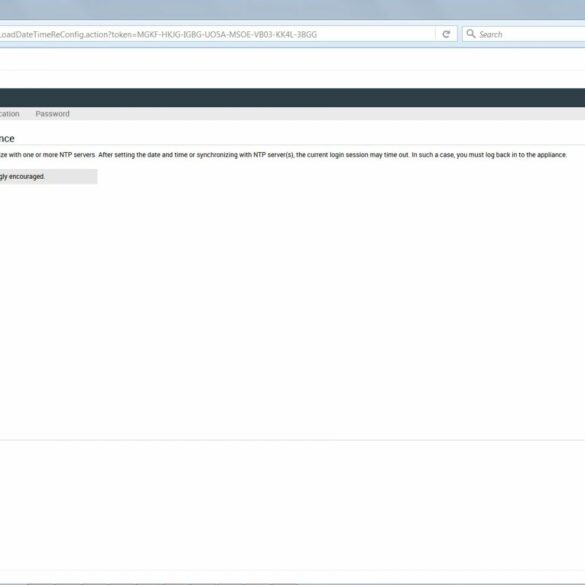Screen dimensions: 585x585
Task: Click the magnifier icon in the search box
Action: [471, 34]
